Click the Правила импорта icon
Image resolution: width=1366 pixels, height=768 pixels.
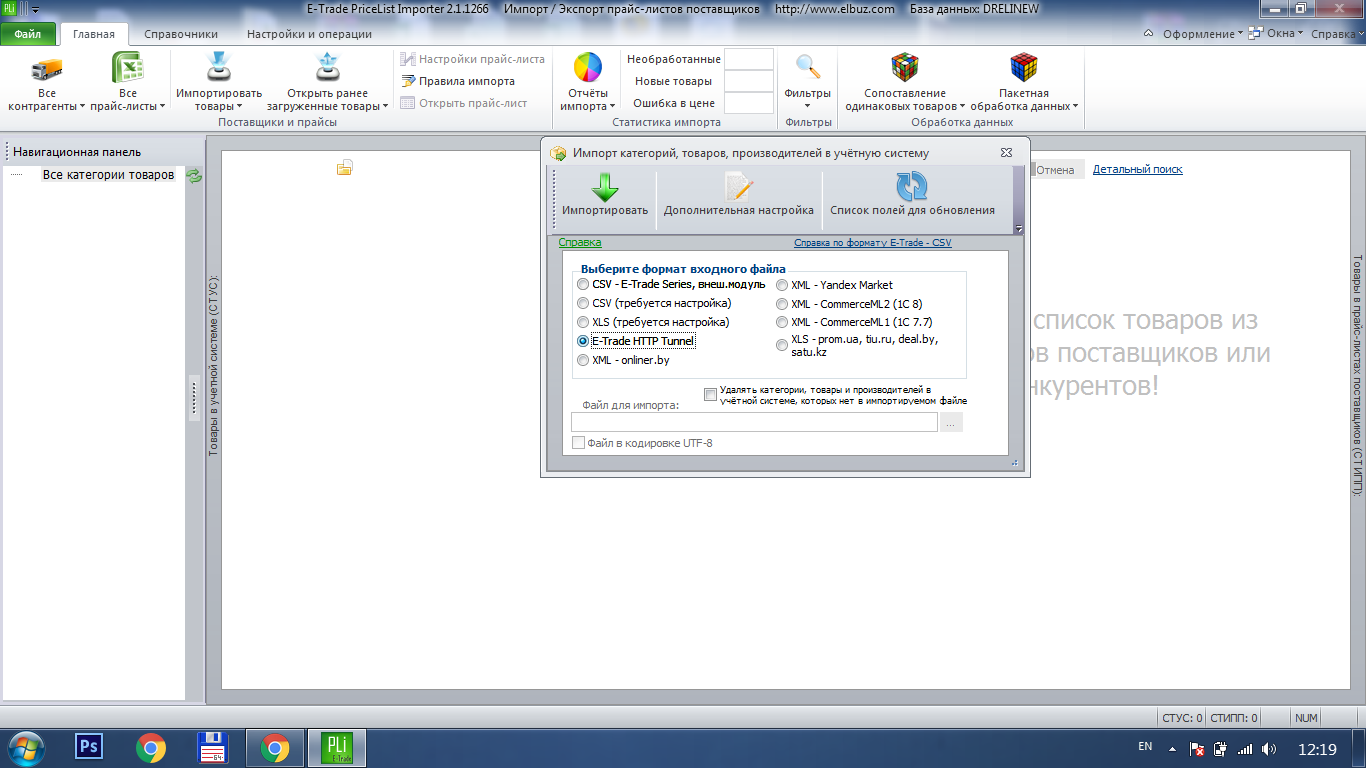(409, 81)
